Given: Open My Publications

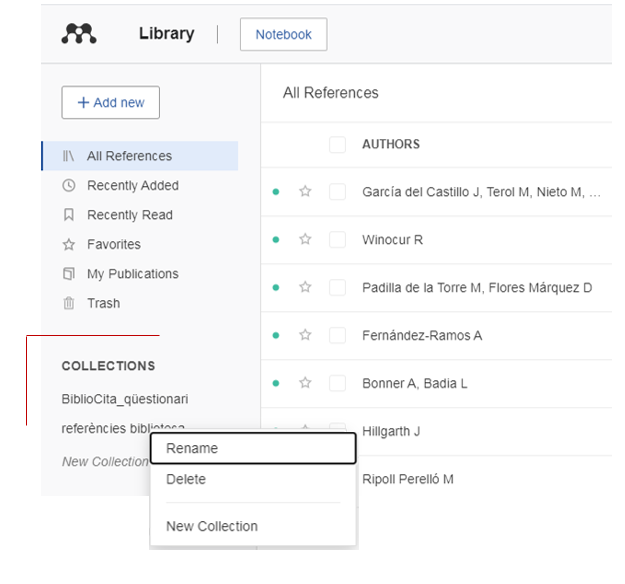Looking at the screenshot, I should (x=133, y=274).
